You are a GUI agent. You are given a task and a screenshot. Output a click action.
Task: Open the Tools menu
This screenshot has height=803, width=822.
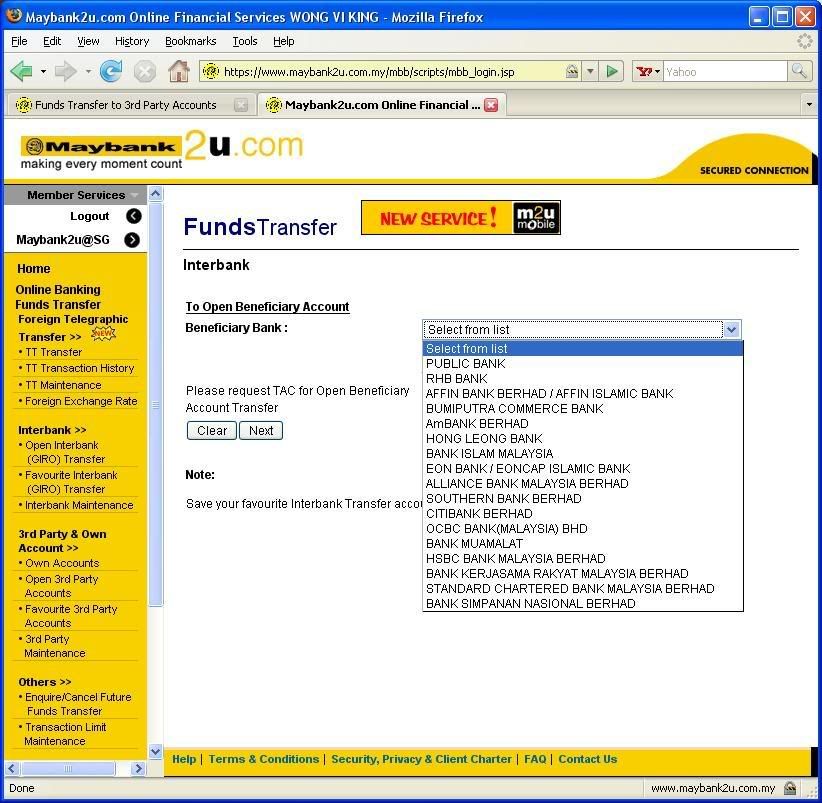point(245,41)
